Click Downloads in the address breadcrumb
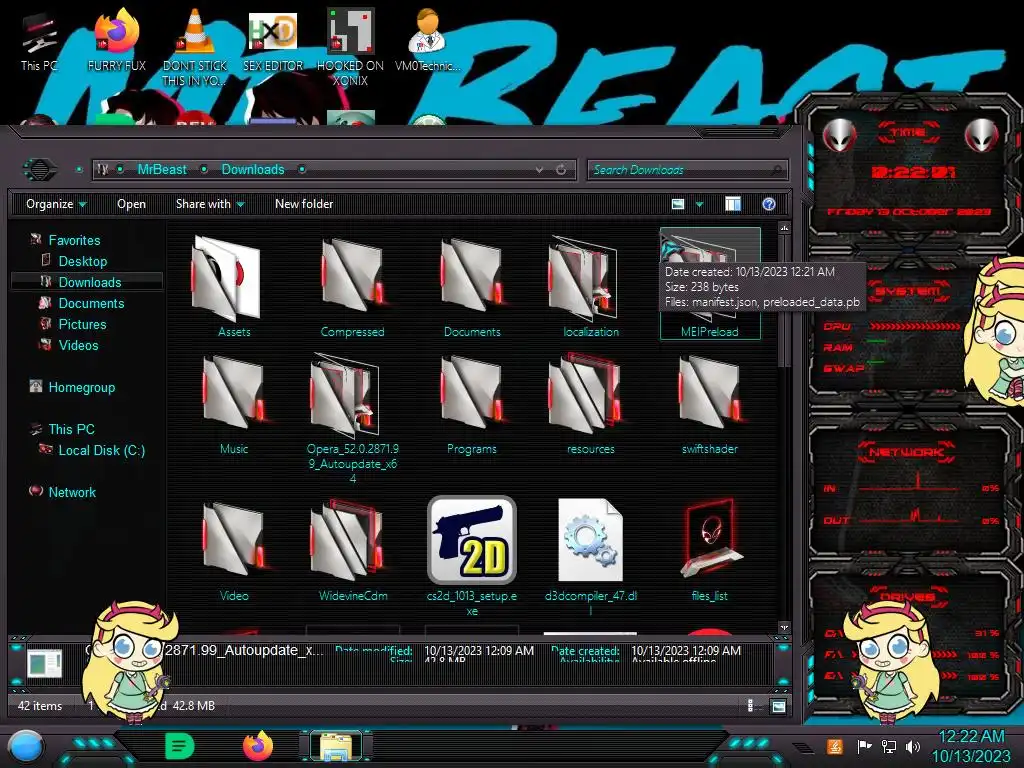Image resolution: width=1024 pixels, height=768 pixels. (253, 170)
